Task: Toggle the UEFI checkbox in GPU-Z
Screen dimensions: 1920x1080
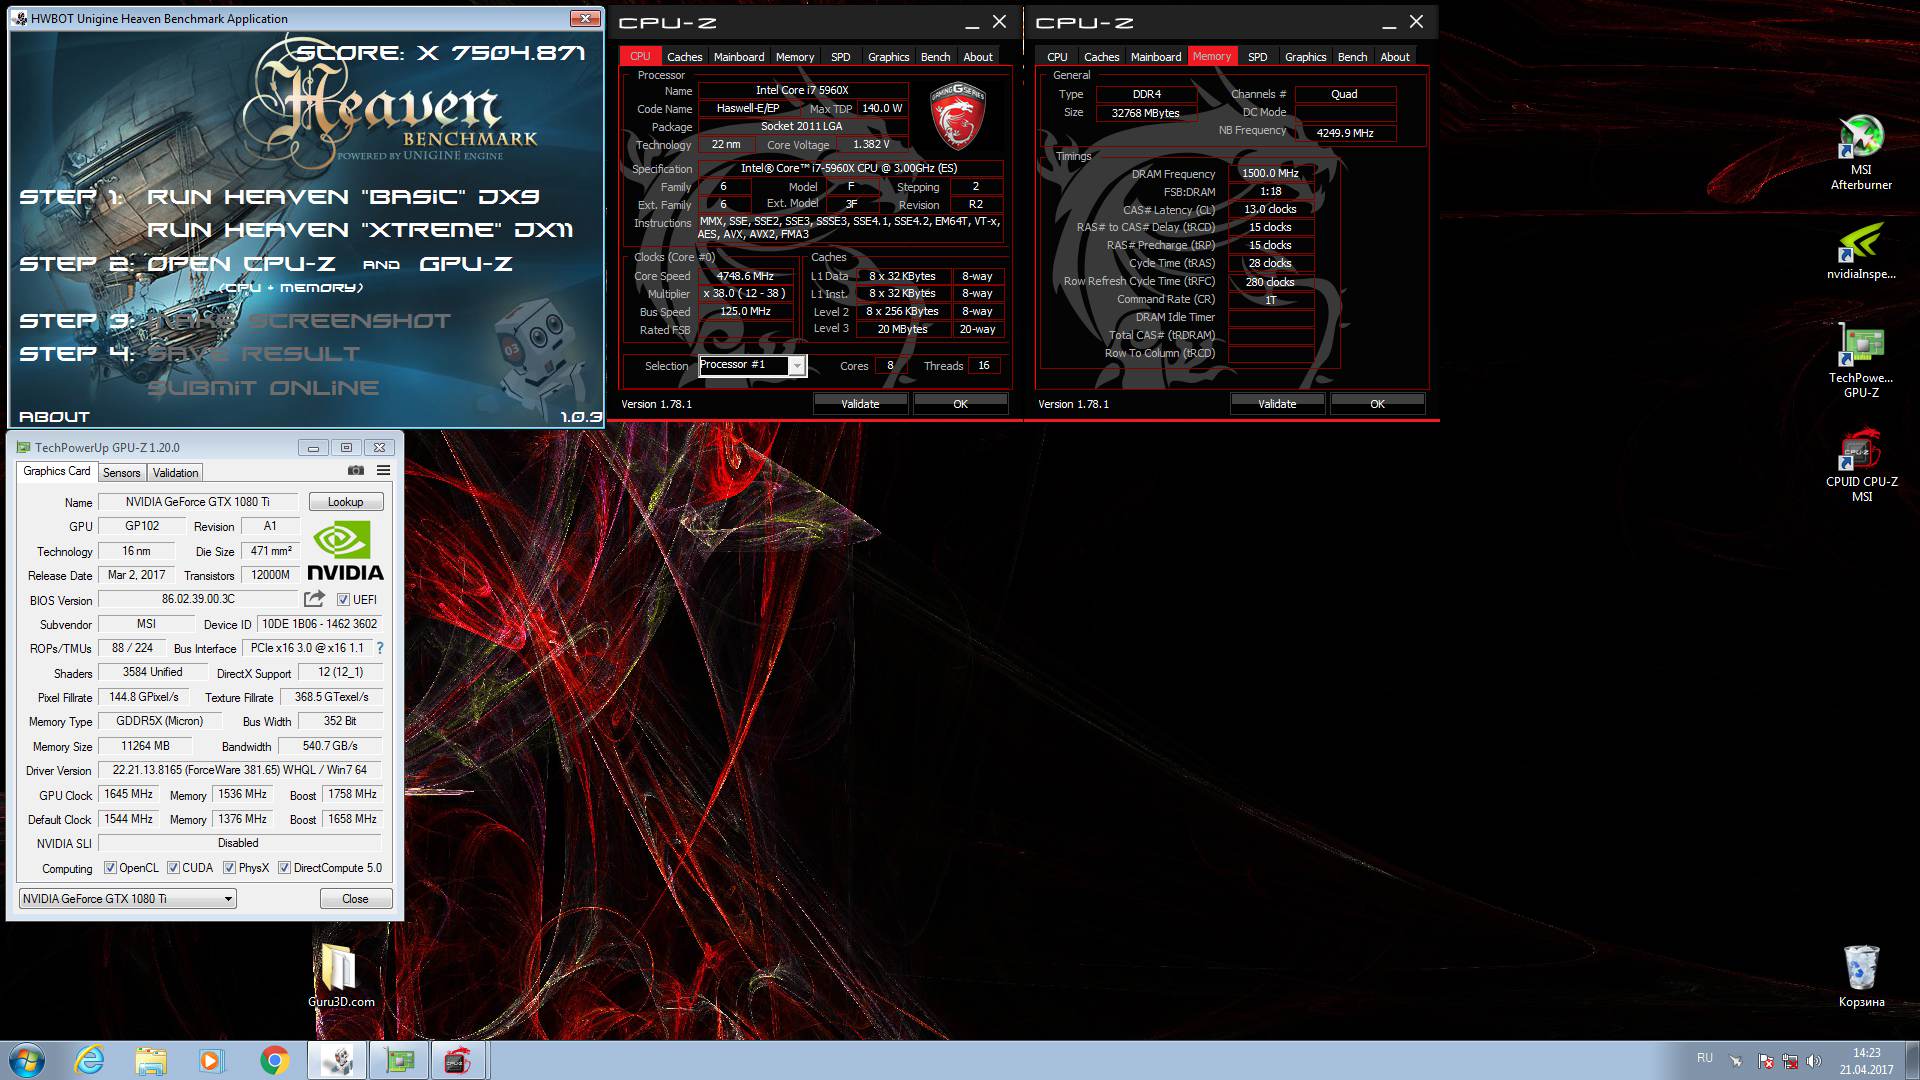Action: (x=343, y=600)
